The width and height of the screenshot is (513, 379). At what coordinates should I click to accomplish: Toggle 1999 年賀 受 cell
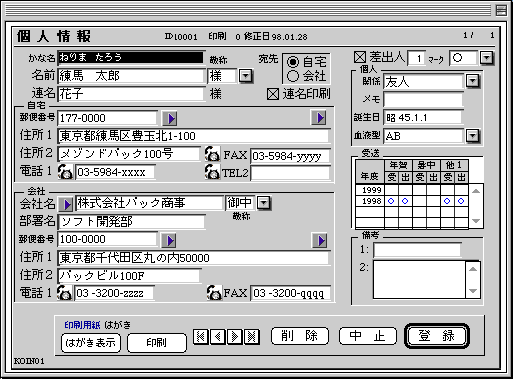391,190
